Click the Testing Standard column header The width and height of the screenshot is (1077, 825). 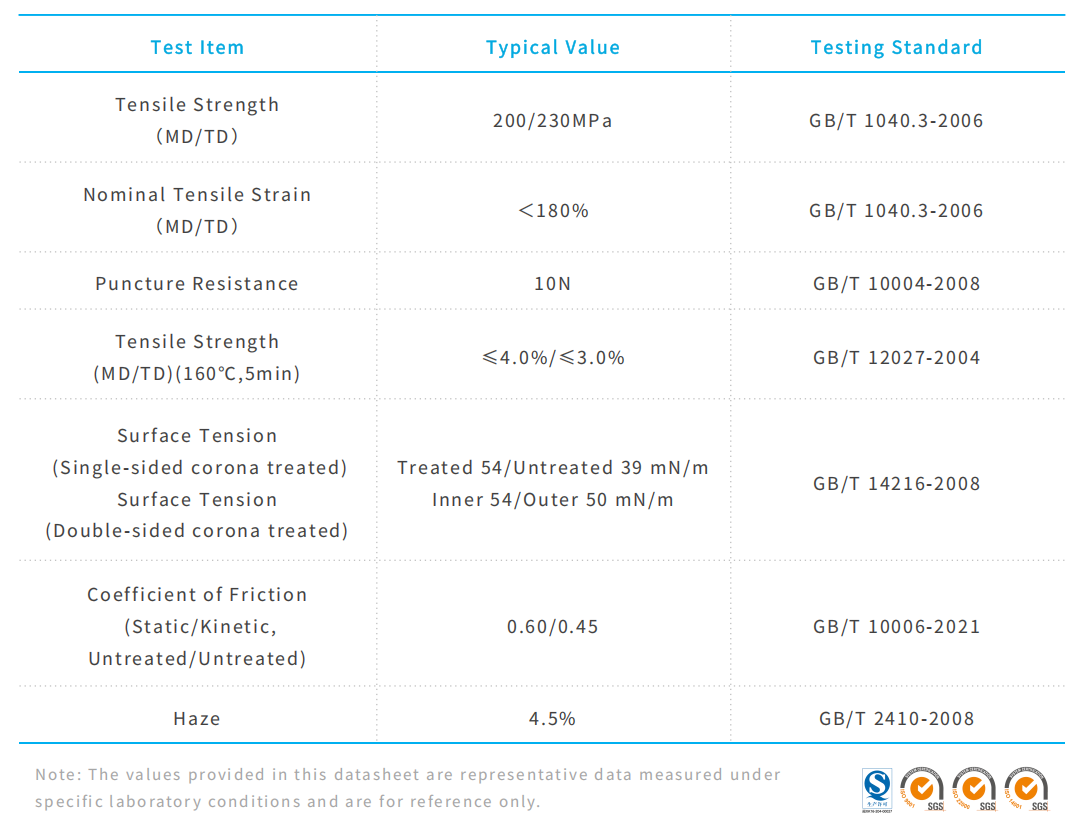tap(896, 47)
